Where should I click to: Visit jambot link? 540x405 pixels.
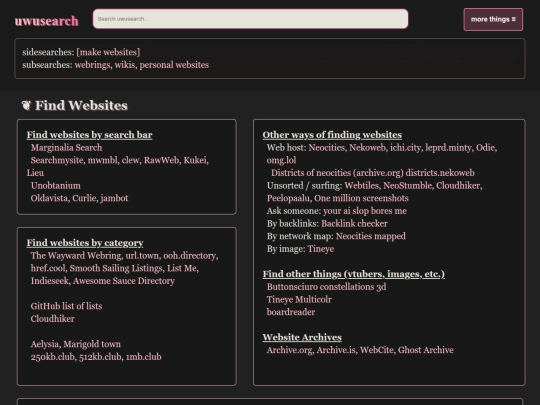click(115, 198)
